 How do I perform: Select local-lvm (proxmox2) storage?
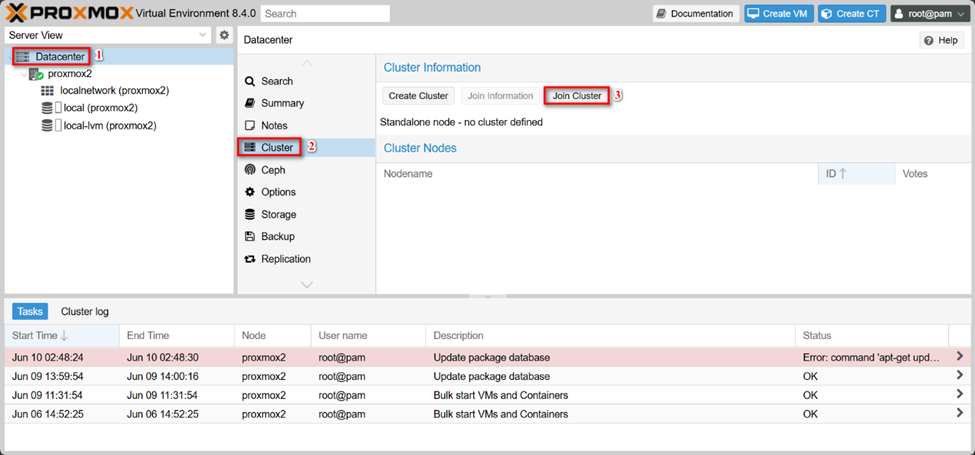[109, 126]
